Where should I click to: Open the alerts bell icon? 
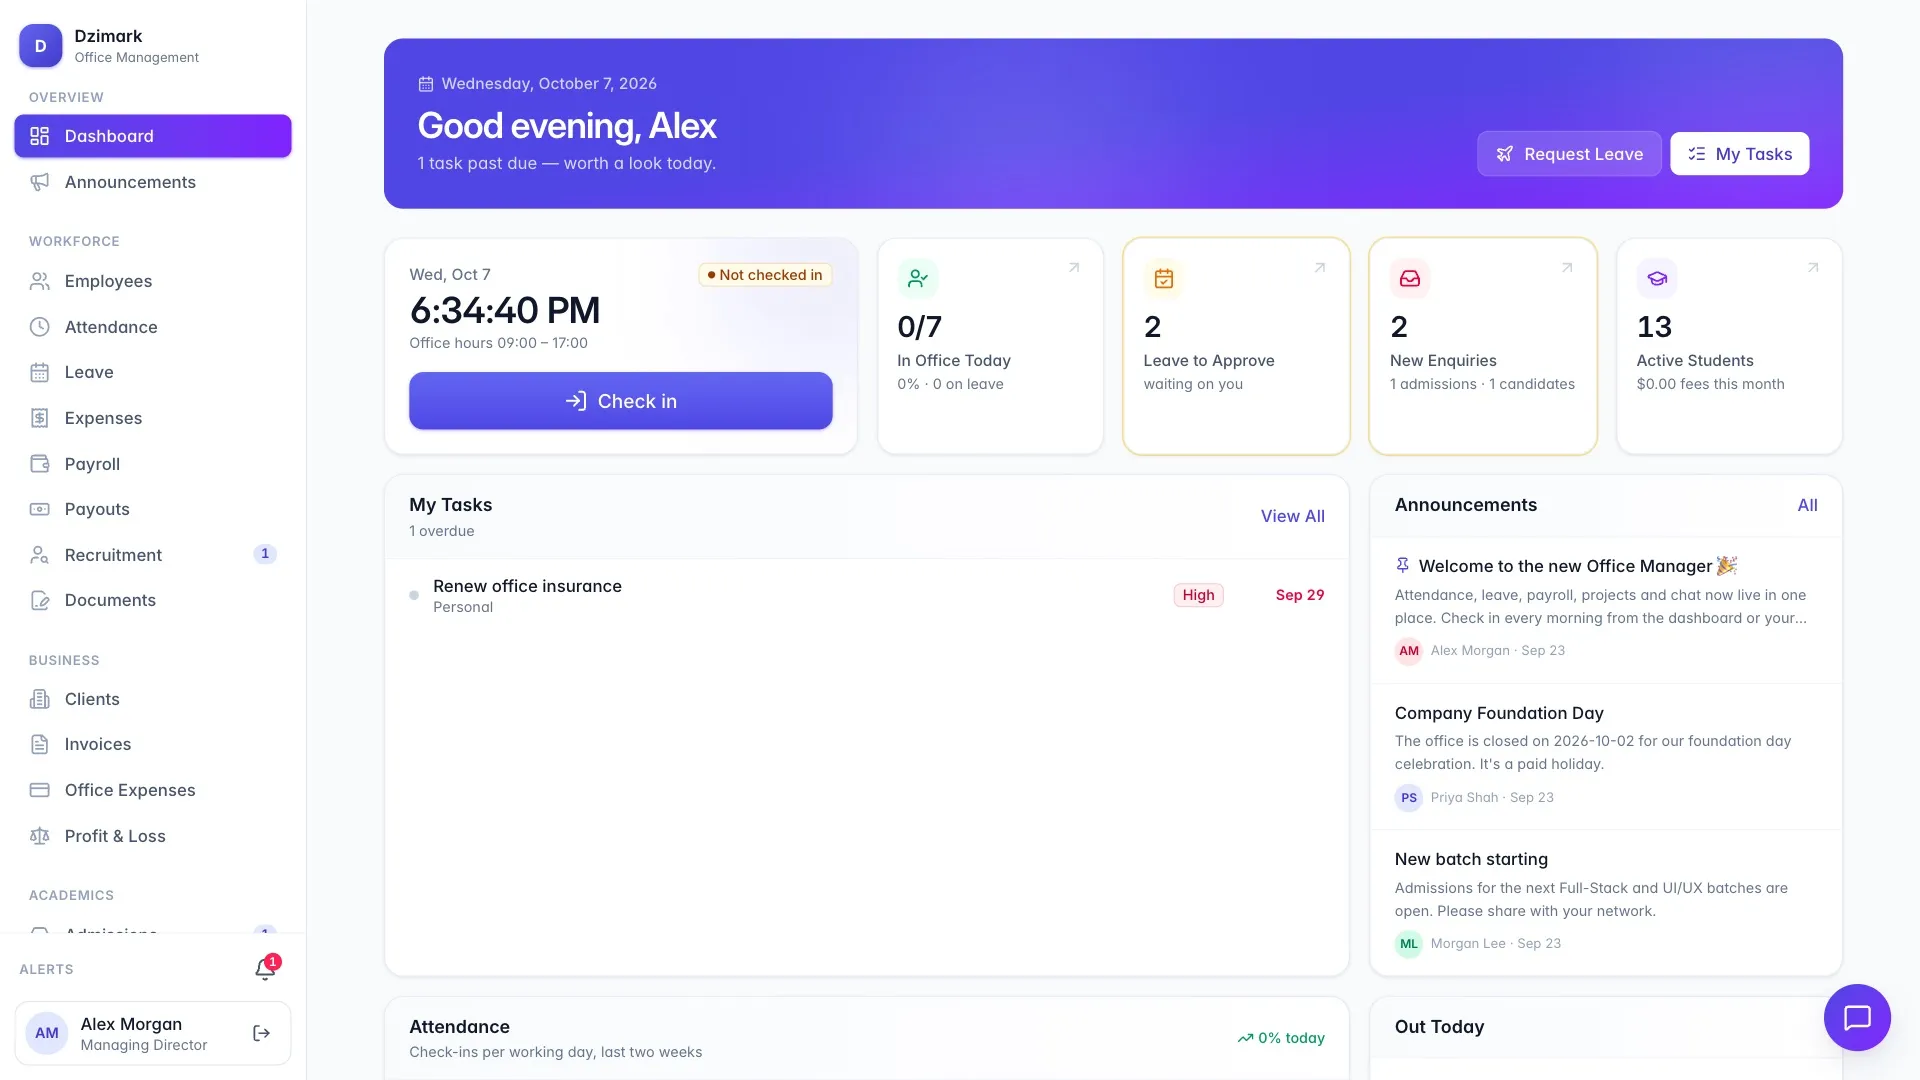(x=265, y=969)
